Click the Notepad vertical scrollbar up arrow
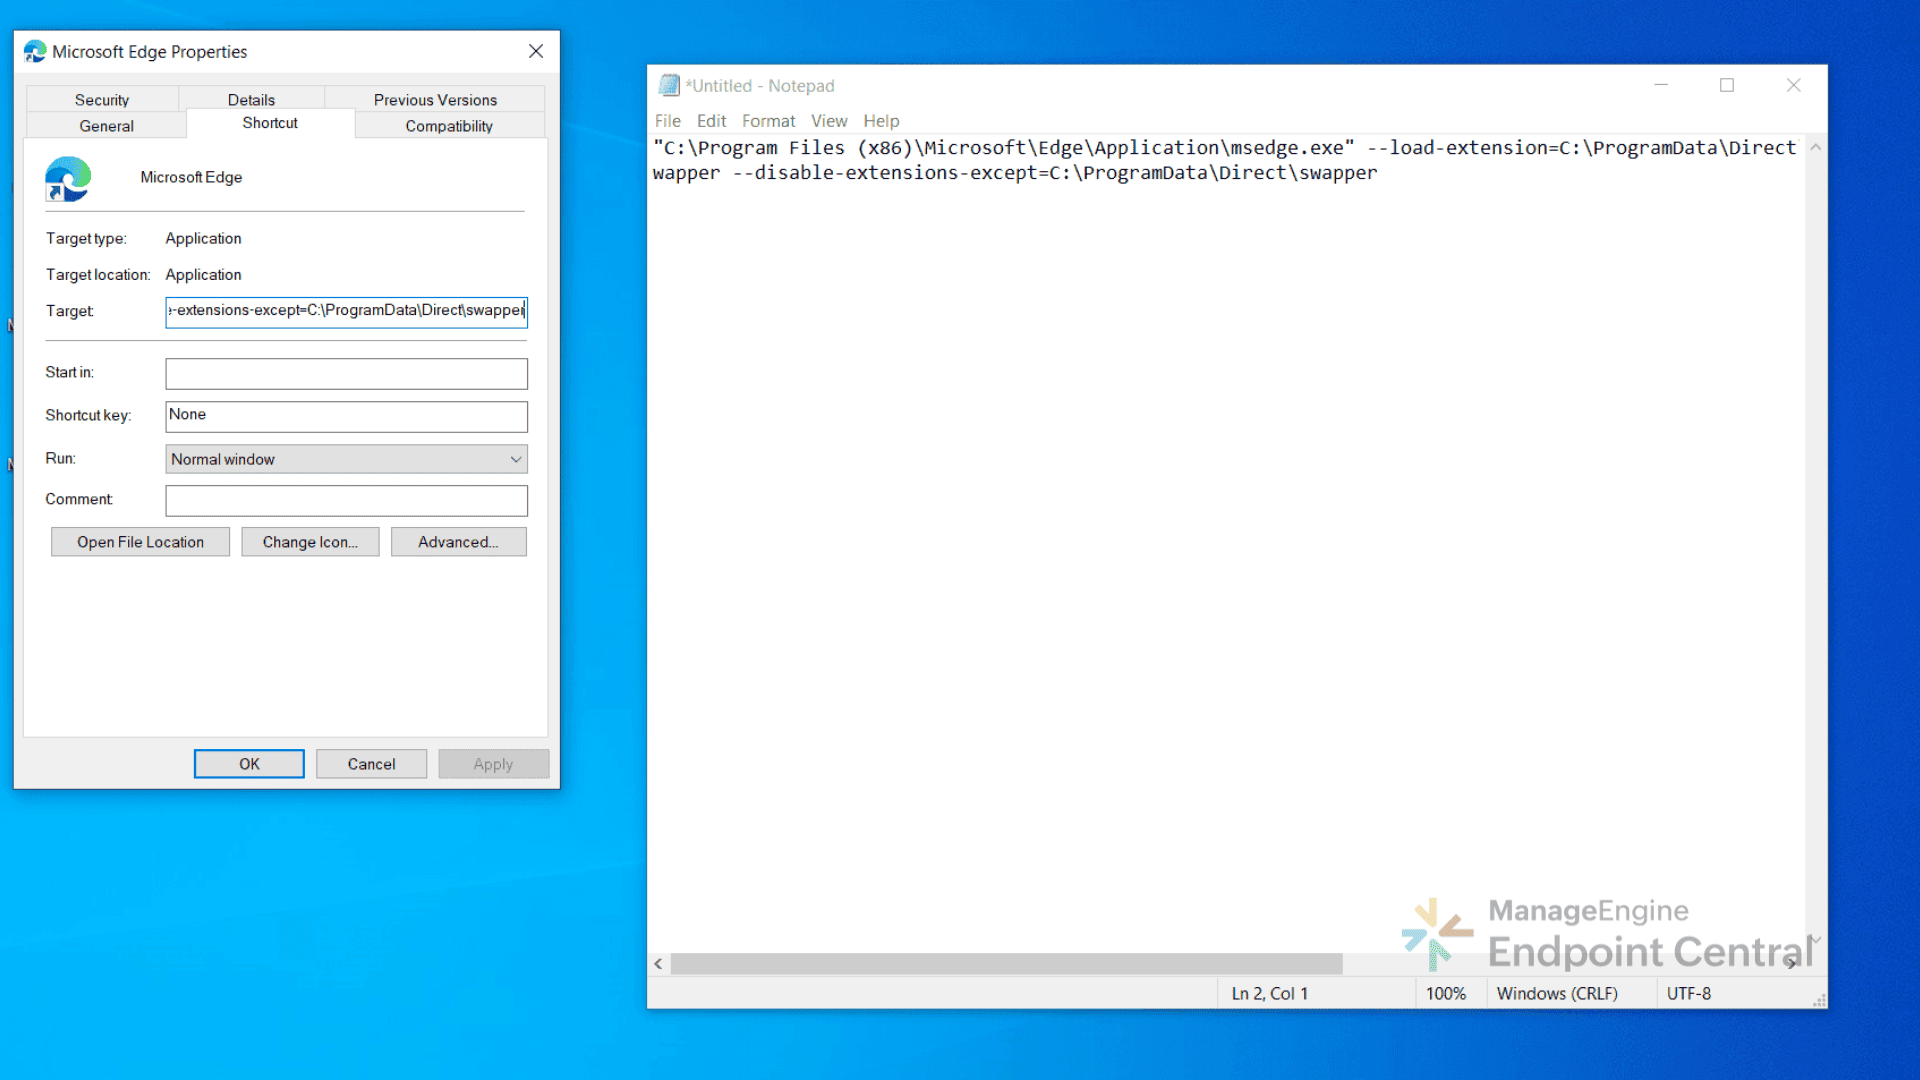 point(1815,148)
